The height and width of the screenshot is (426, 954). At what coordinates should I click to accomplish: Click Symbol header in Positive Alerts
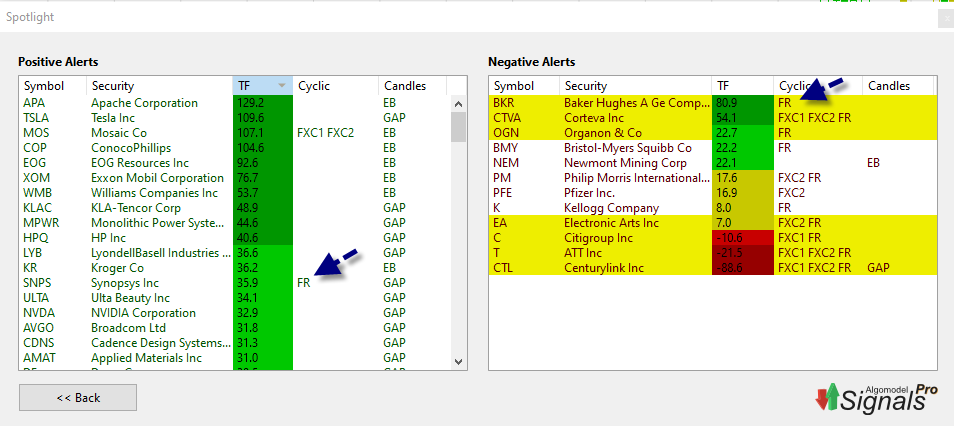click(x=53, y=86)
